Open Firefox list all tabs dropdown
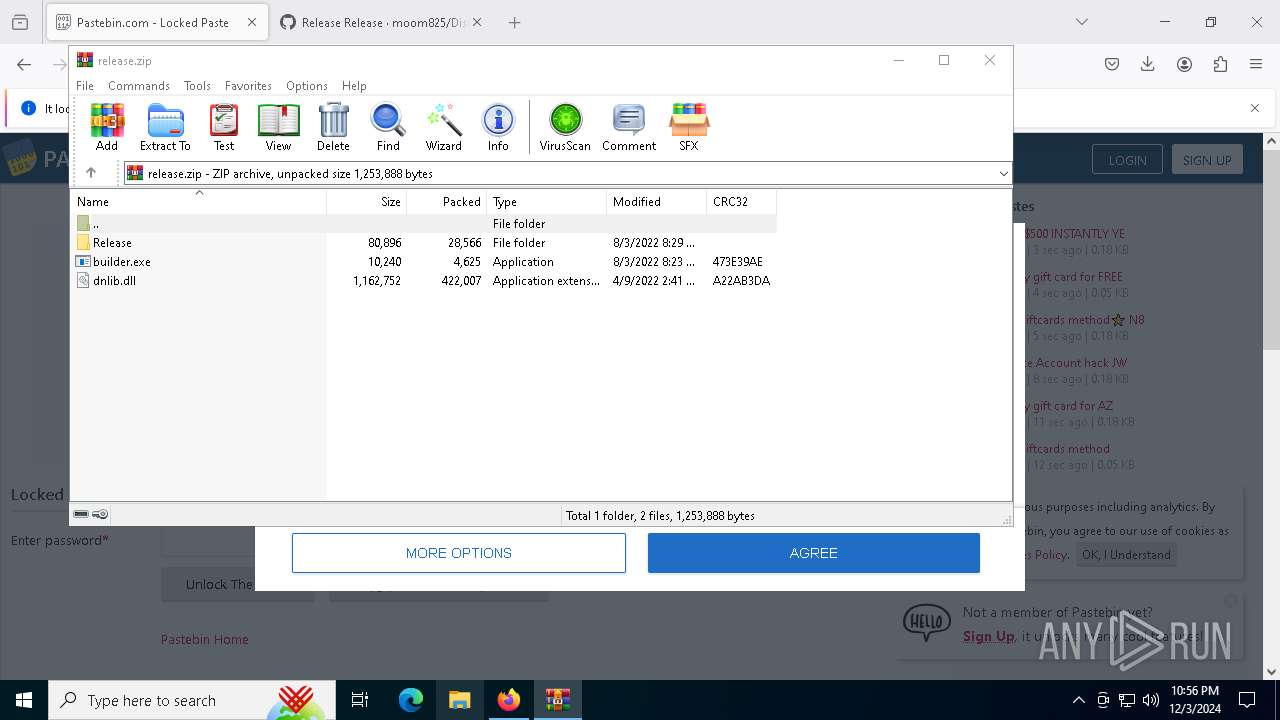1280x720 pixels. click(x=1081, y=22)
